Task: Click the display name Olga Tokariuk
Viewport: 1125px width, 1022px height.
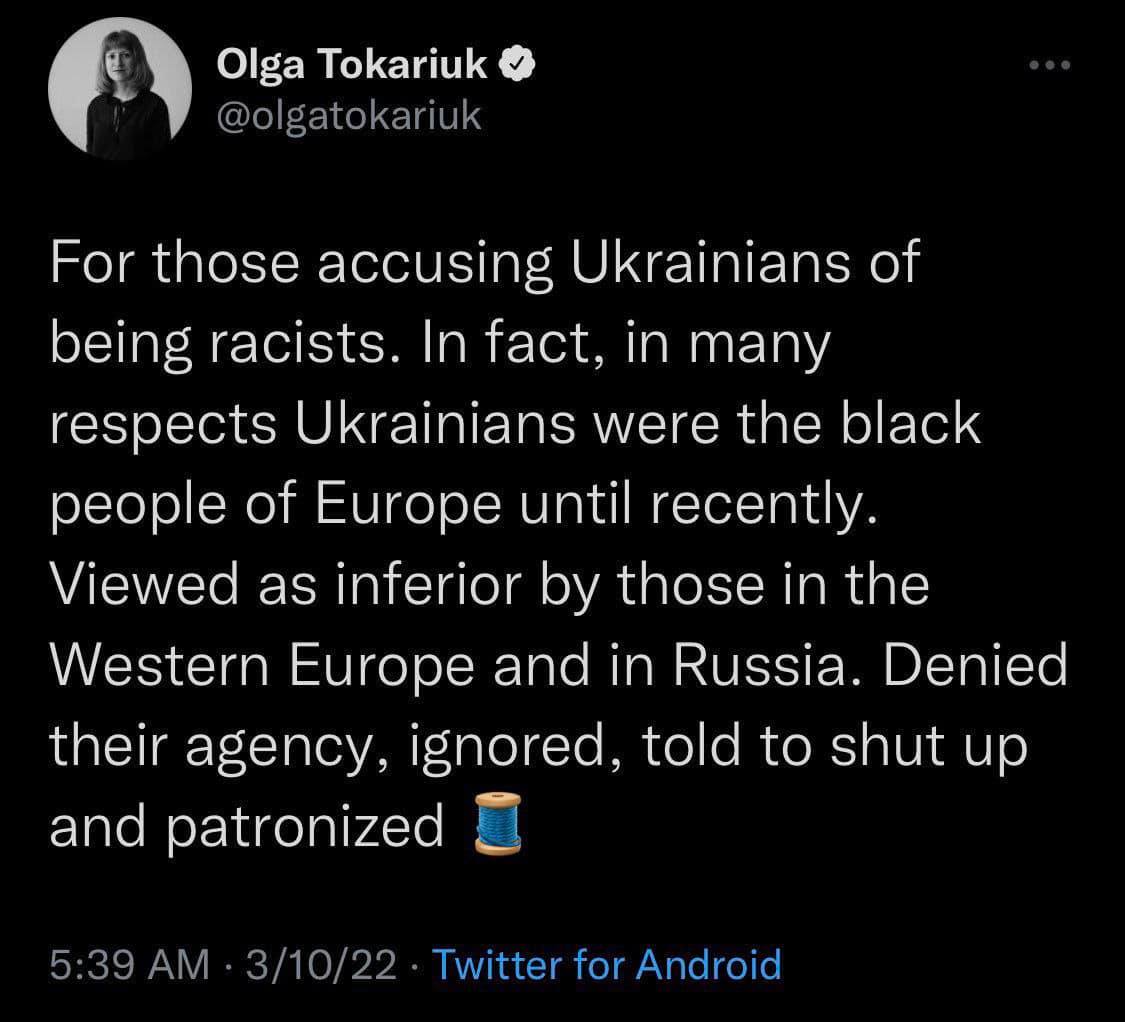Action: (352, 64)
